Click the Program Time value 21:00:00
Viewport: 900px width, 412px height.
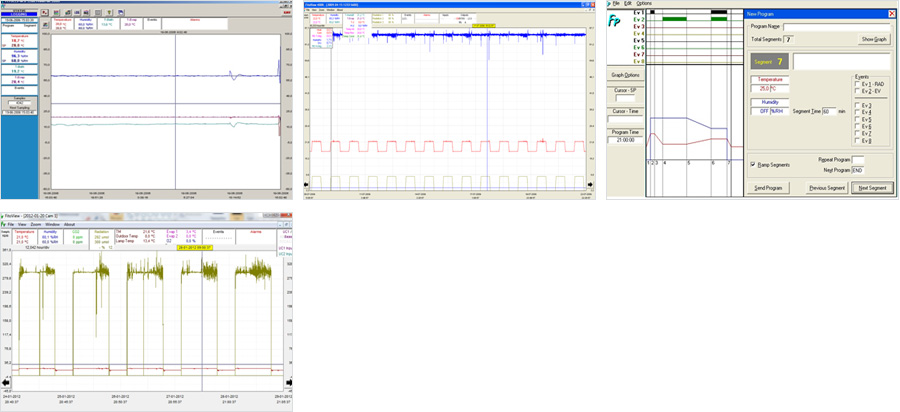(x=625, y=140)
